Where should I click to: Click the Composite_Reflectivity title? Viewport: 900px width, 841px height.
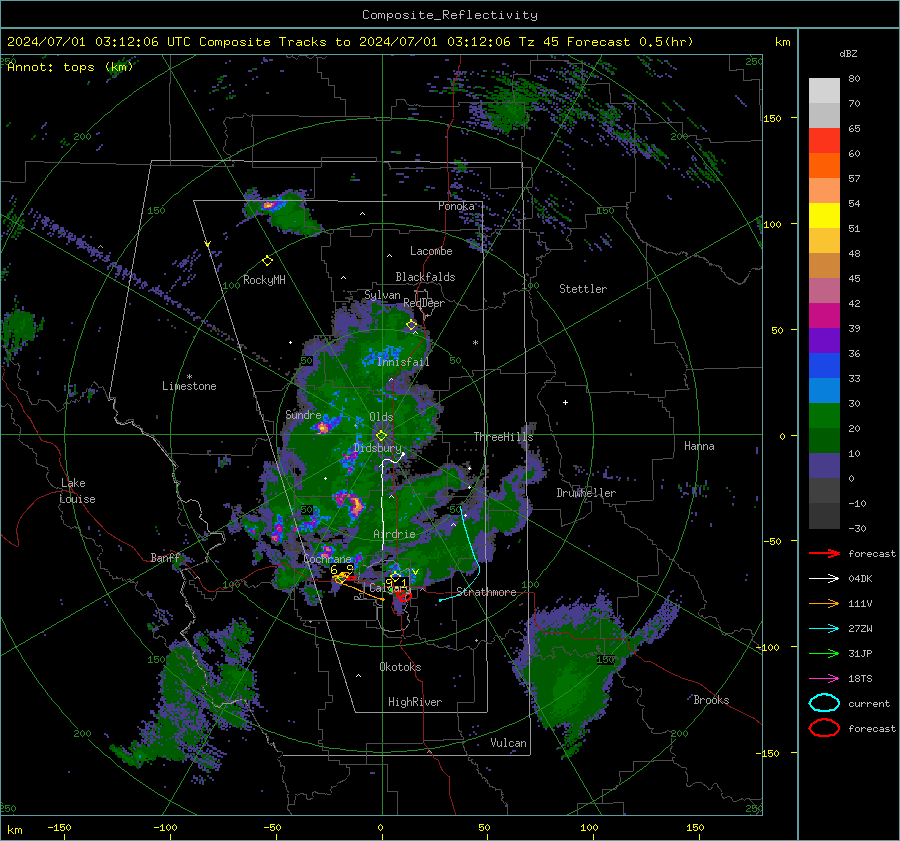[450, 15]
